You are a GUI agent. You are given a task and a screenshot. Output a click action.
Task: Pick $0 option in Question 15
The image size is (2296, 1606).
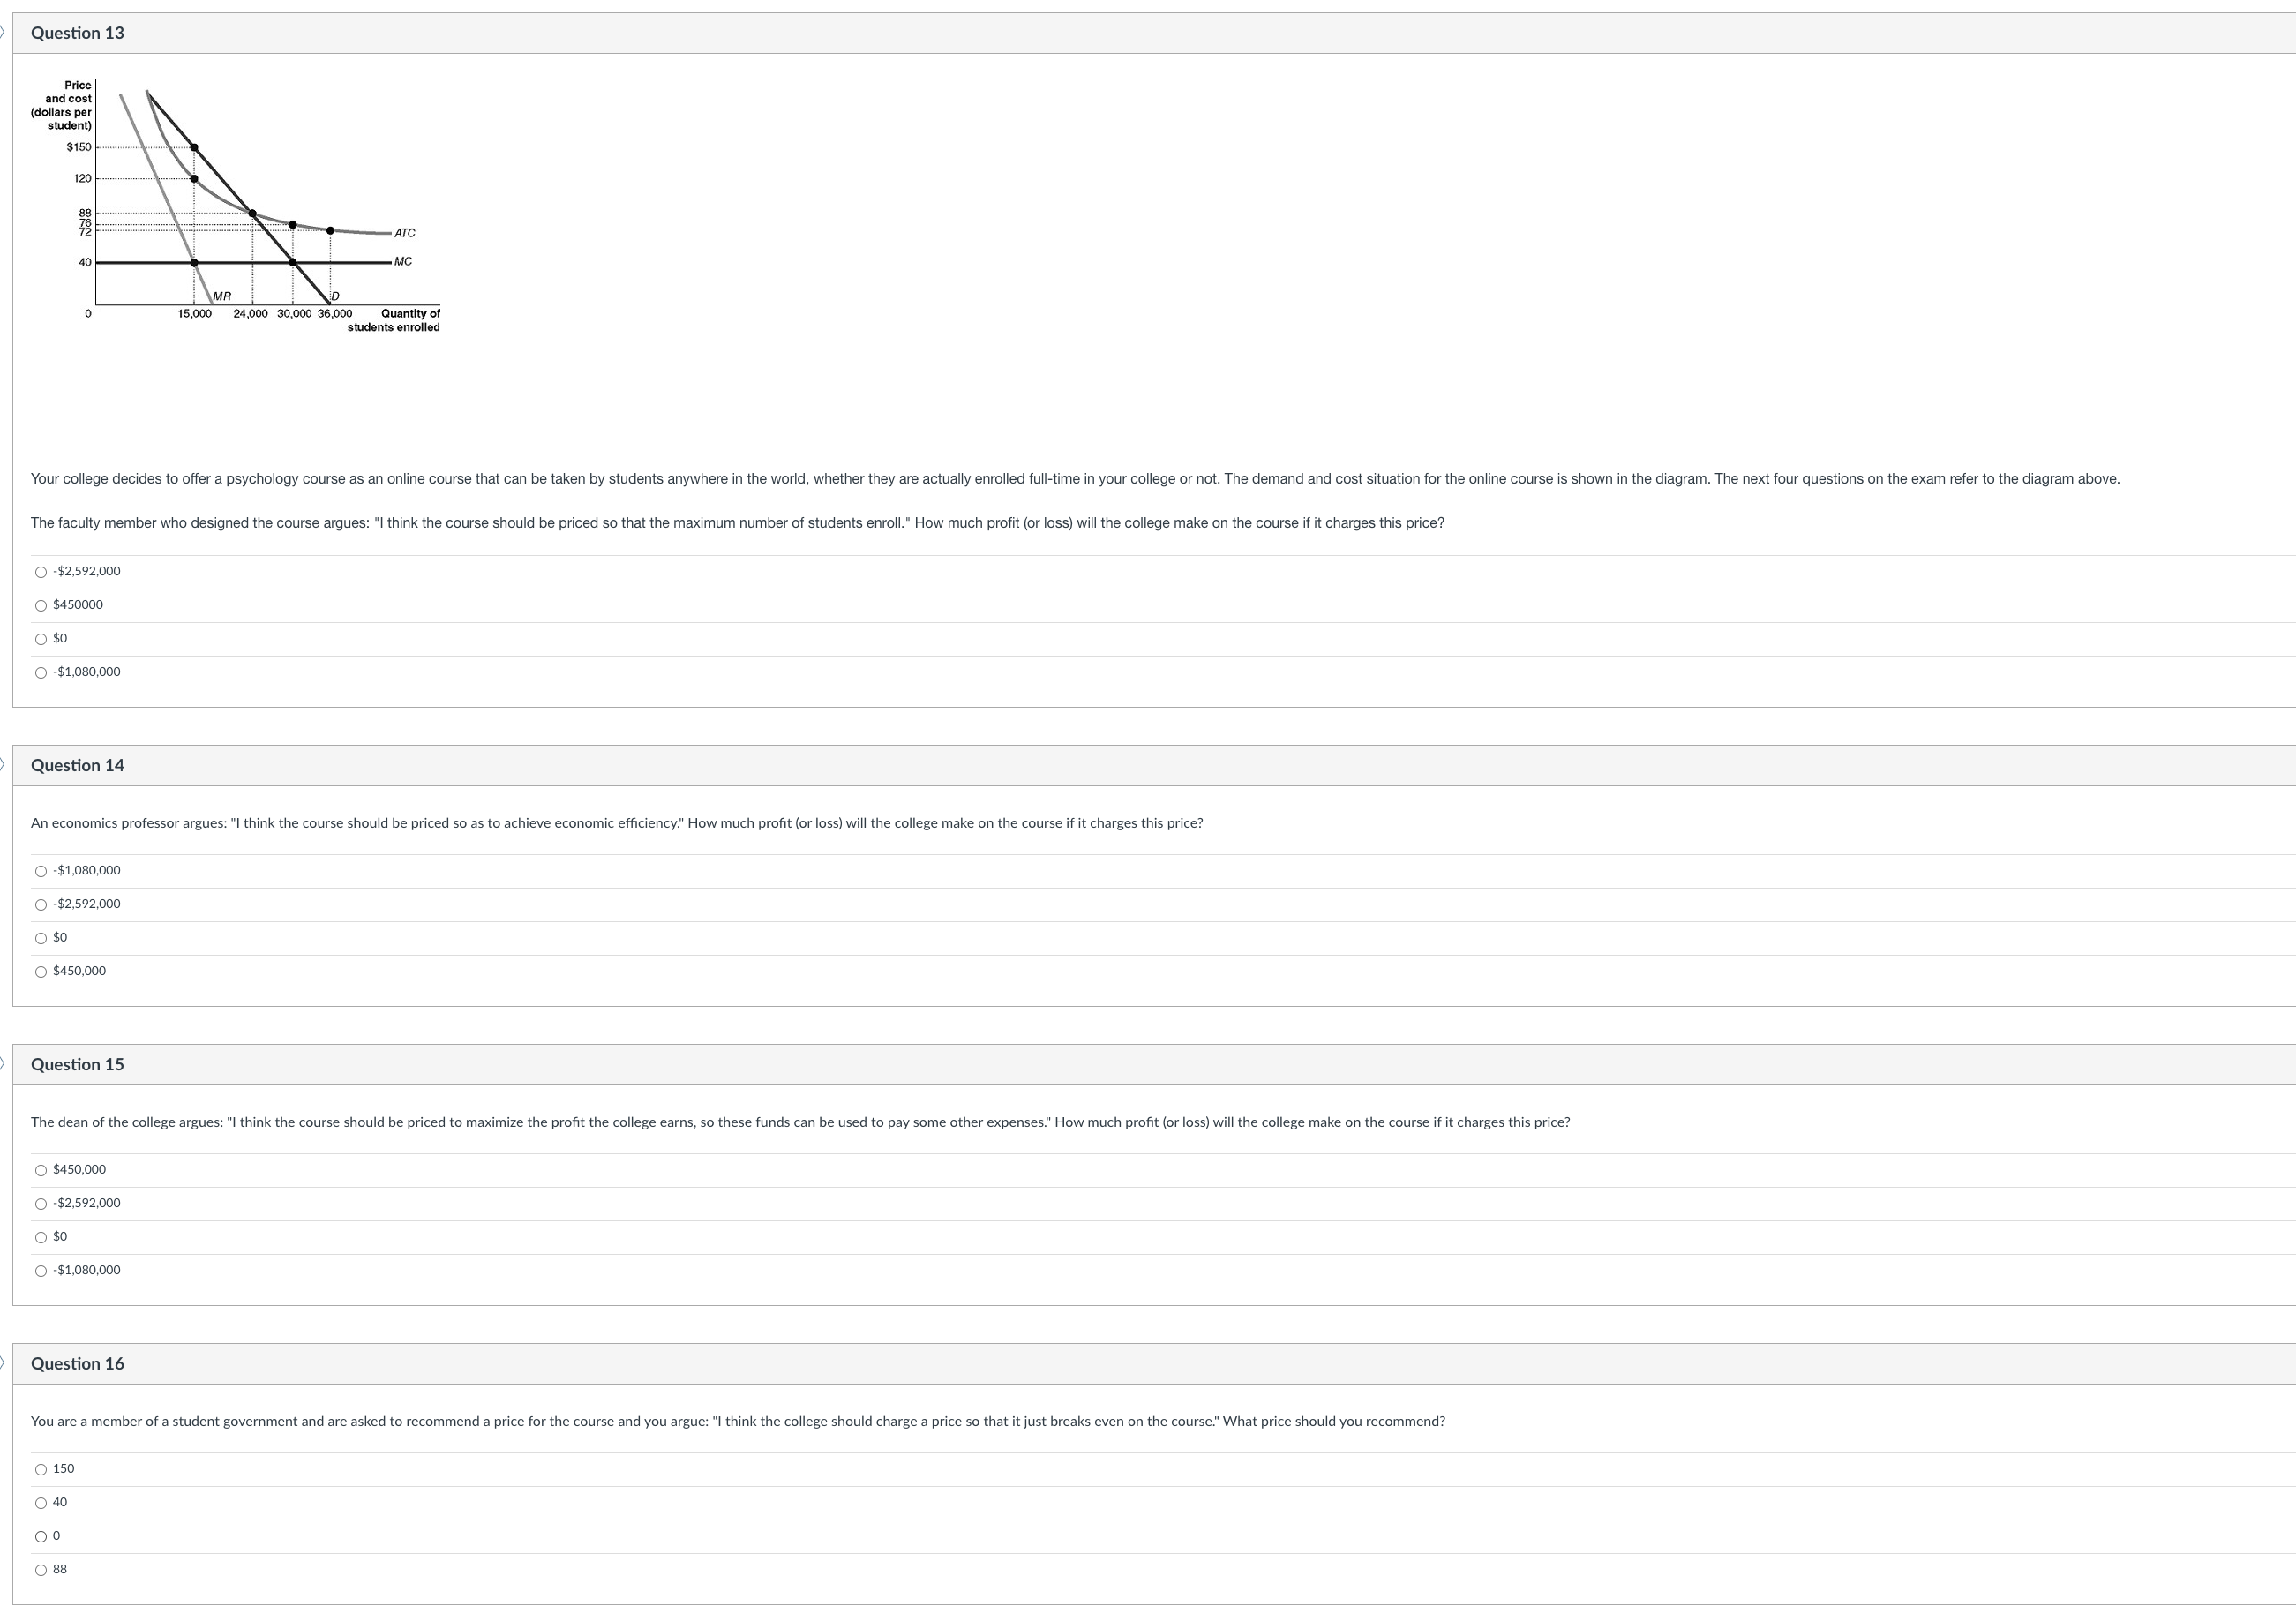coord(41,1237)
